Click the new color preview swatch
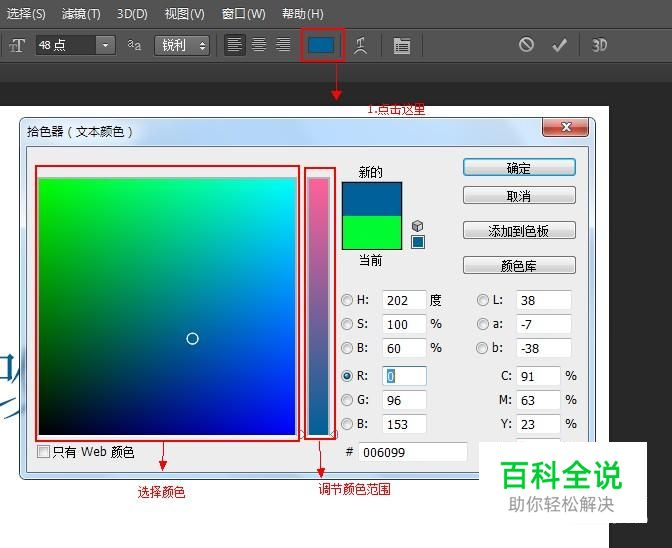This screenshot has height=548, width=672. pos(372,199)
